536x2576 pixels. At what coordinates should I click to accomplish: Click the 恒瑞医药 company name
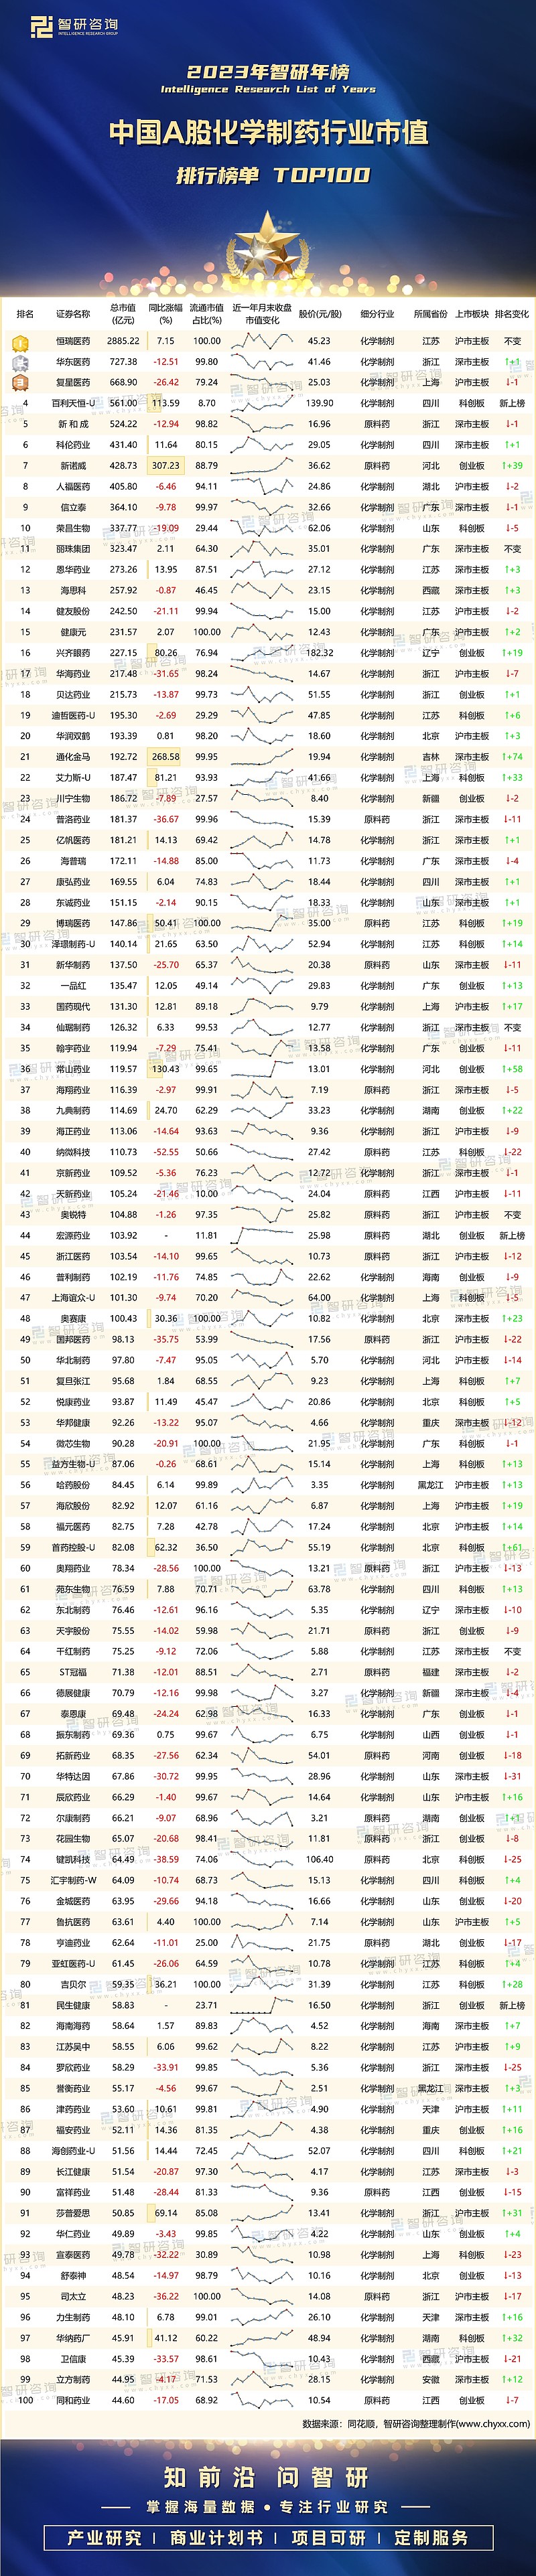click(73, 342)
